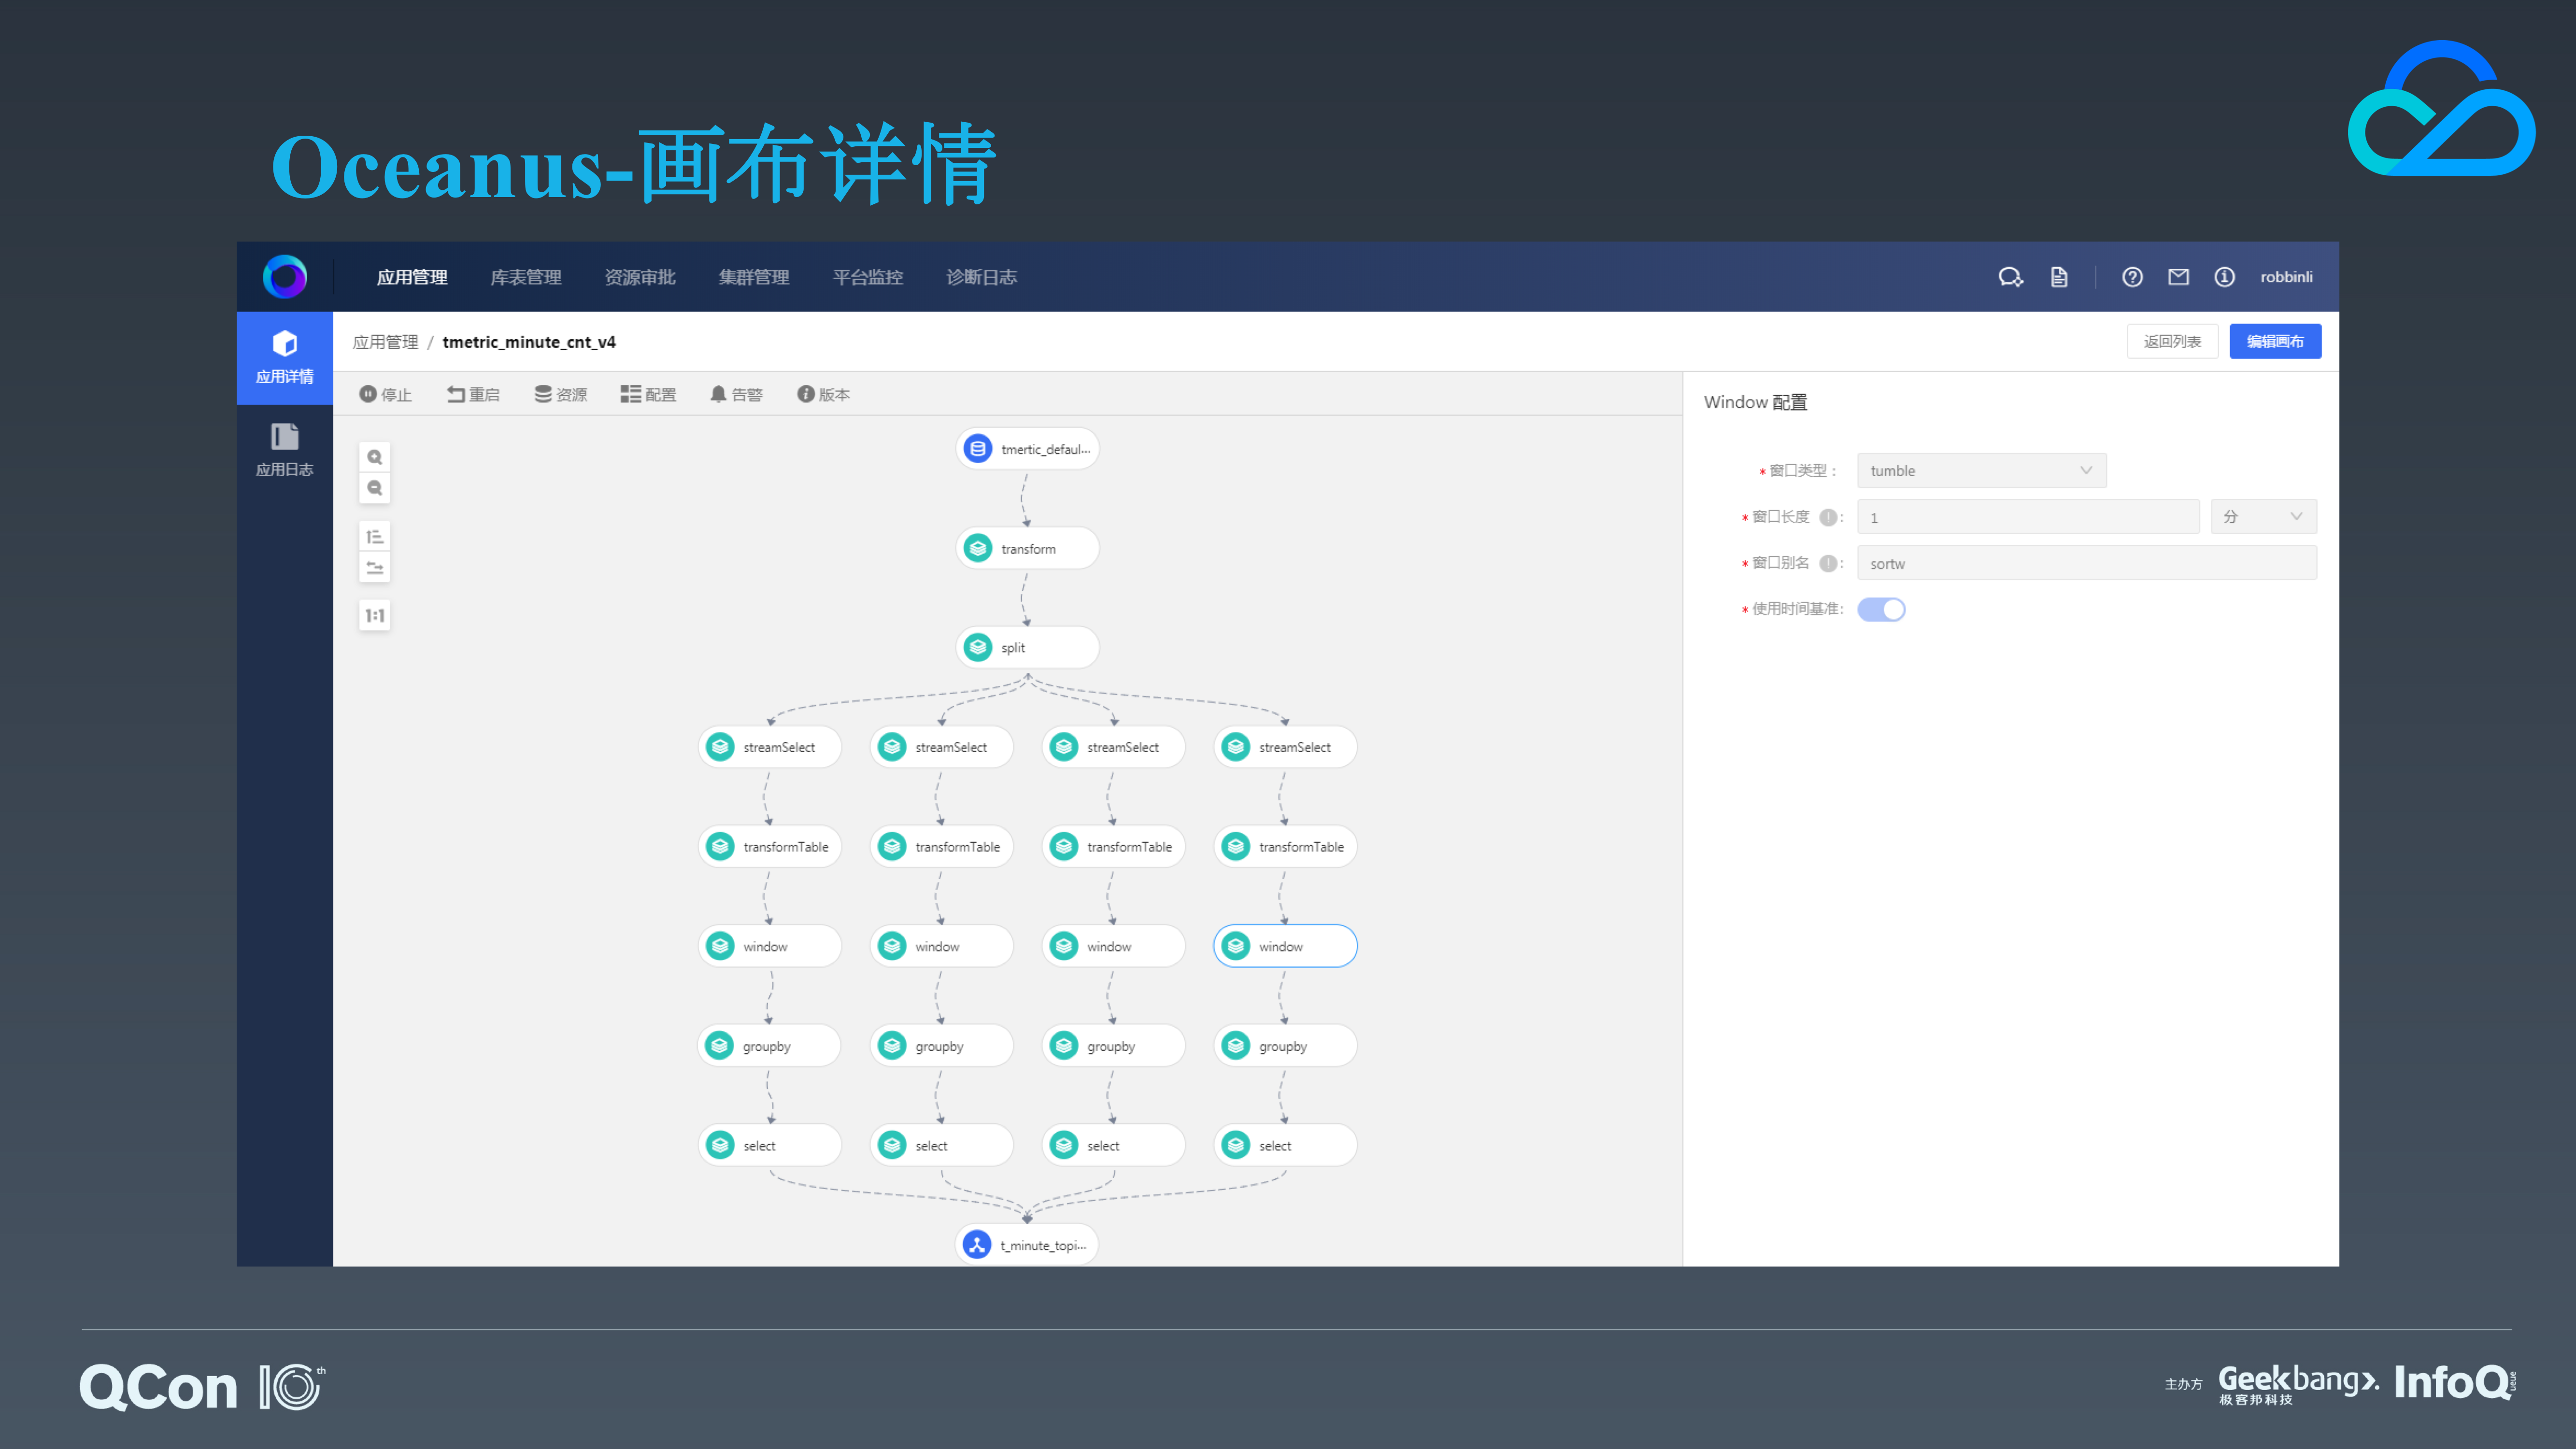
Task: Click the 编辑画布 button
Action: pos(2275,341)
